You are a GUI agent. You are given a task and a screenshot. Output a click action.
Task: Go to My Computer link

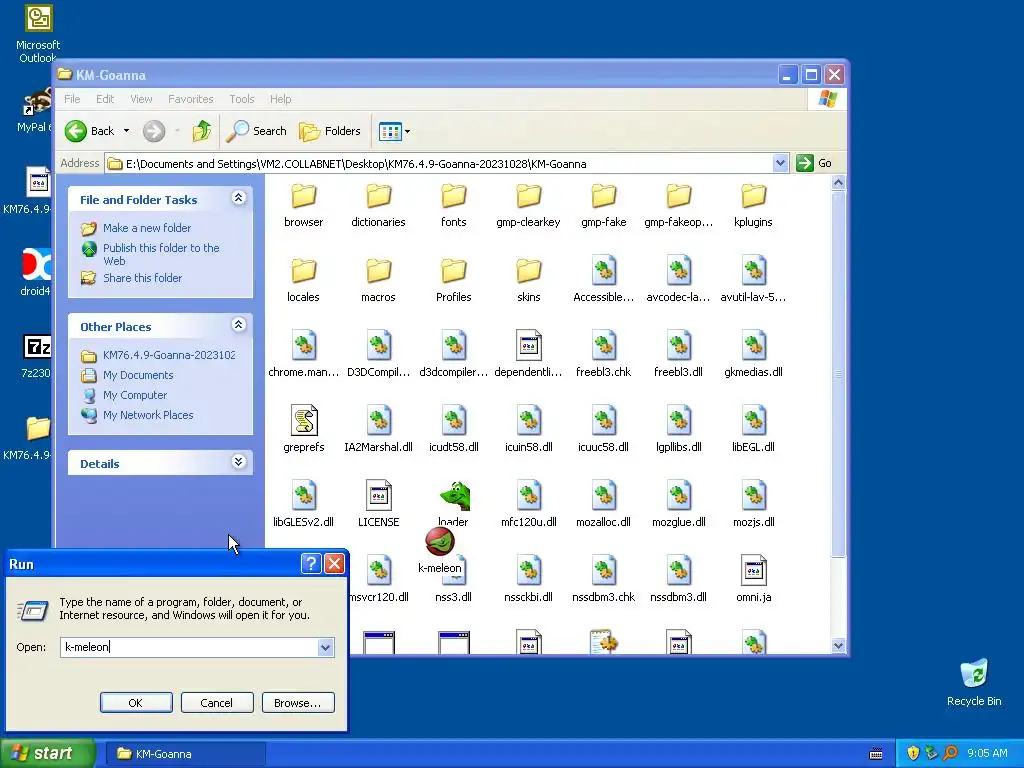click(135, 395)
